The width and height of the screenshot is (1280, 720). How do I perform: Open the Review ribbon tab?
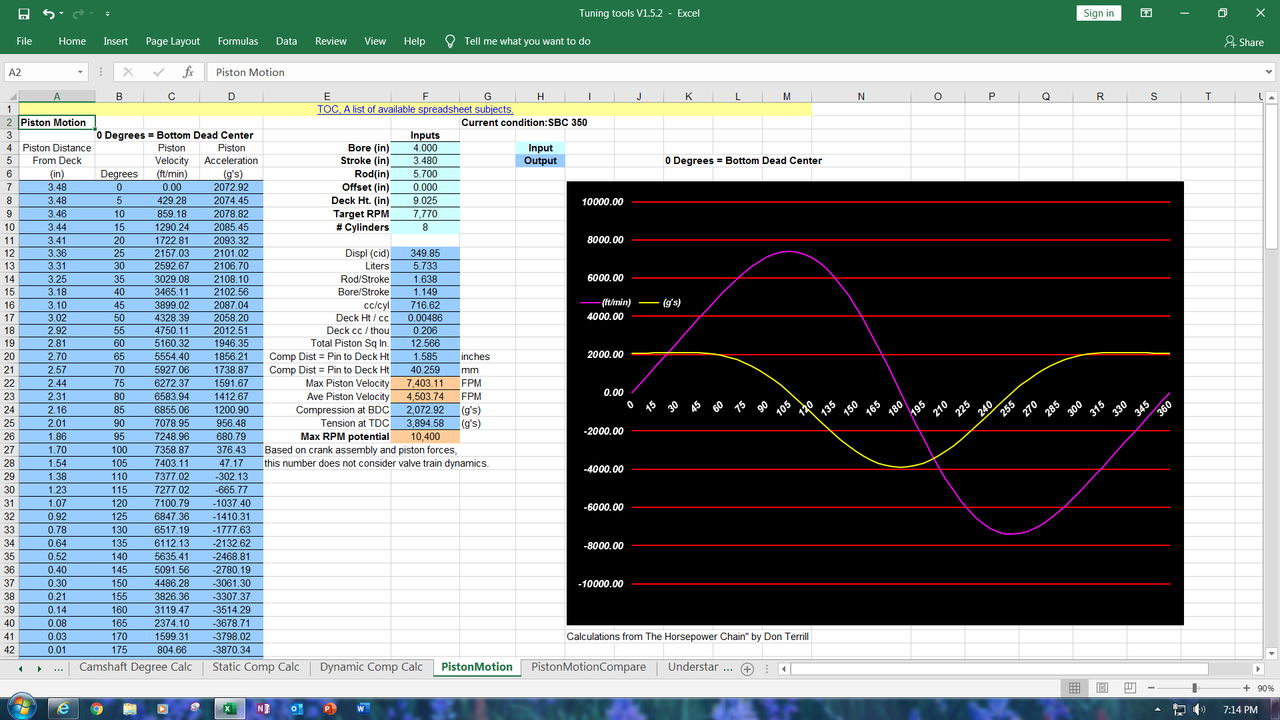coord(330,41)
